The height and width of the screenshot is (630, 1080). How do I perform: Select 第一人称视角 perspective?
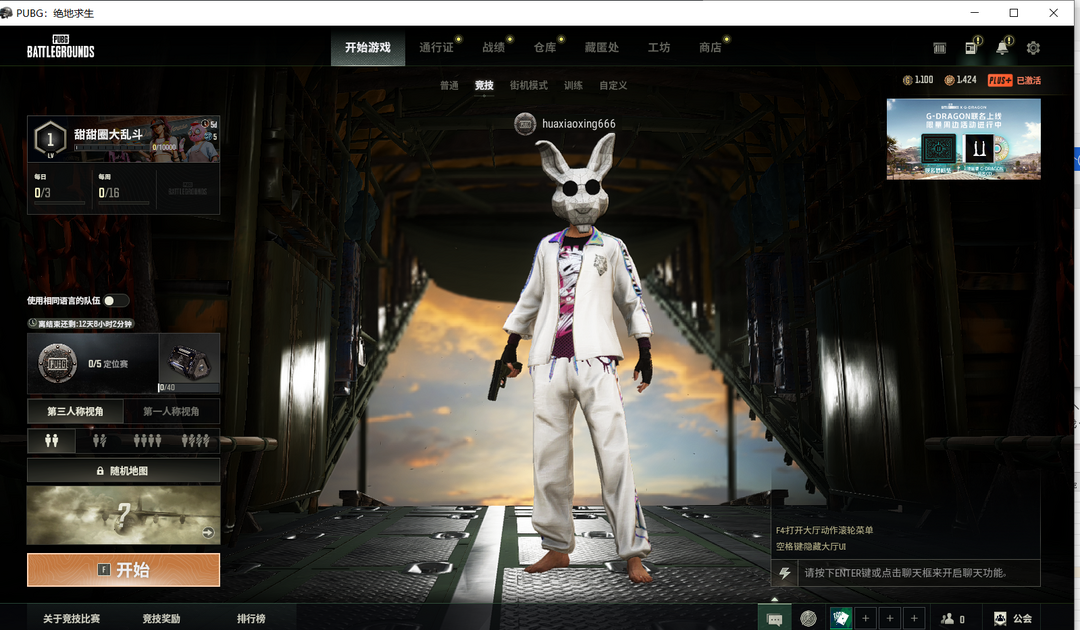click(x=171, y=411)
